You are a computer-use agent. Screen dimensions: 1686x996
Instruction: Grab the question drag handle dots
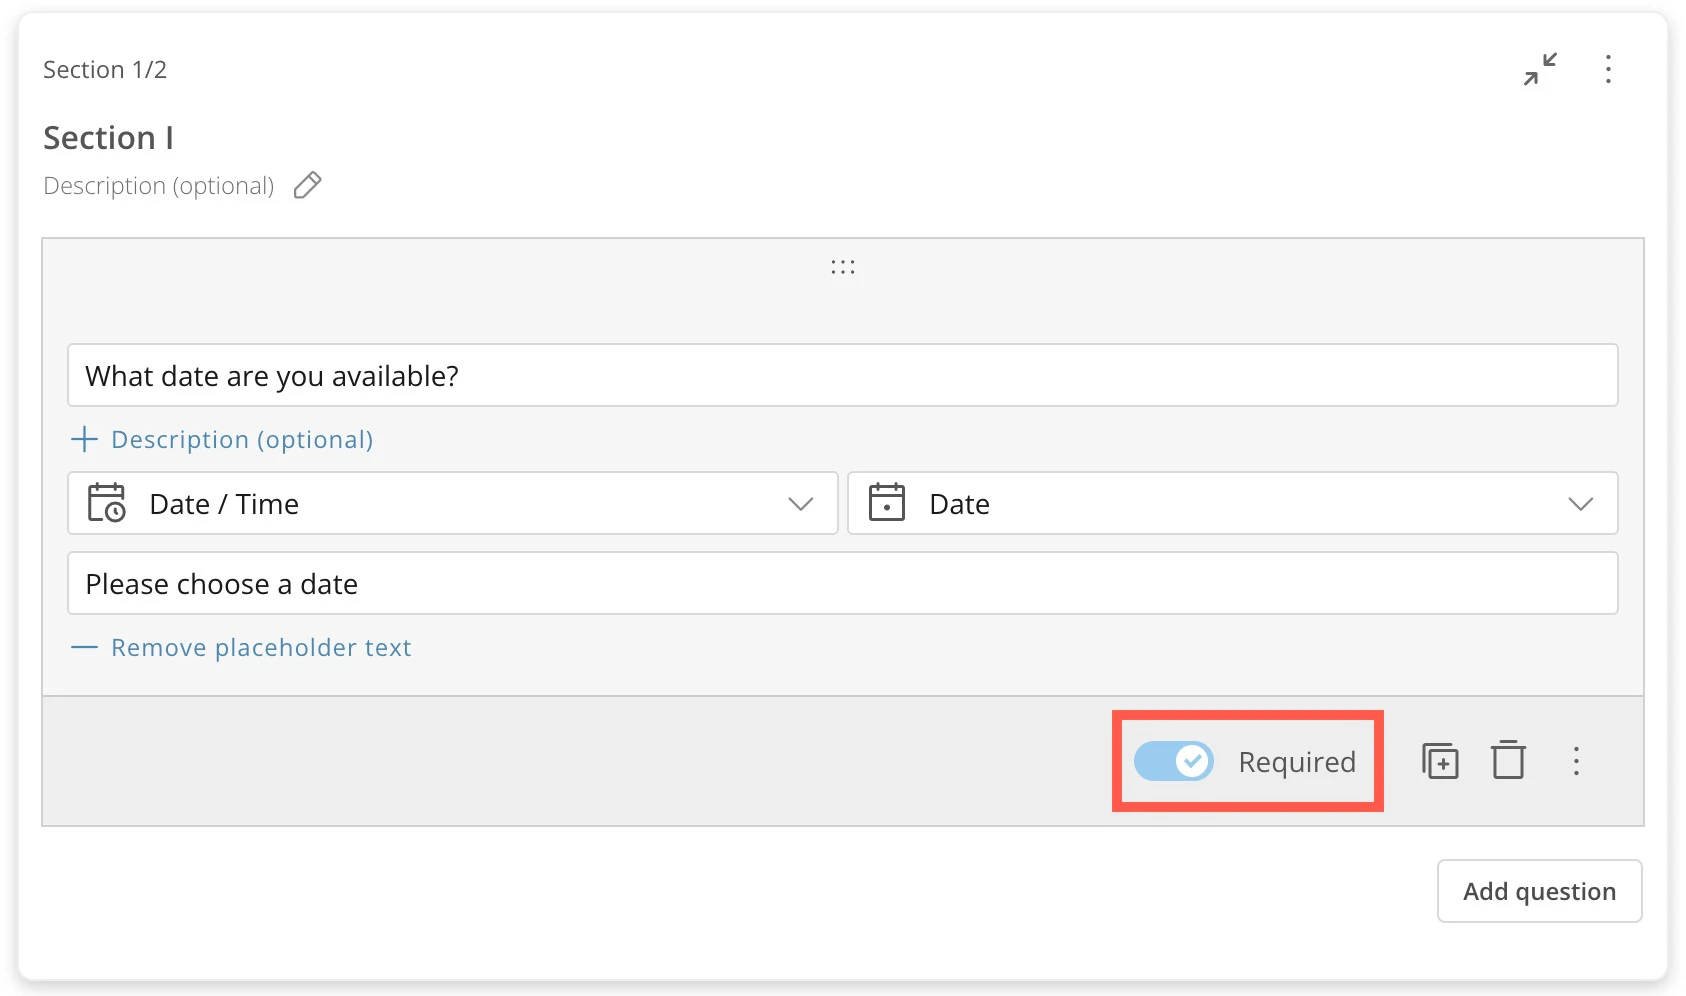tap(843, 267)
